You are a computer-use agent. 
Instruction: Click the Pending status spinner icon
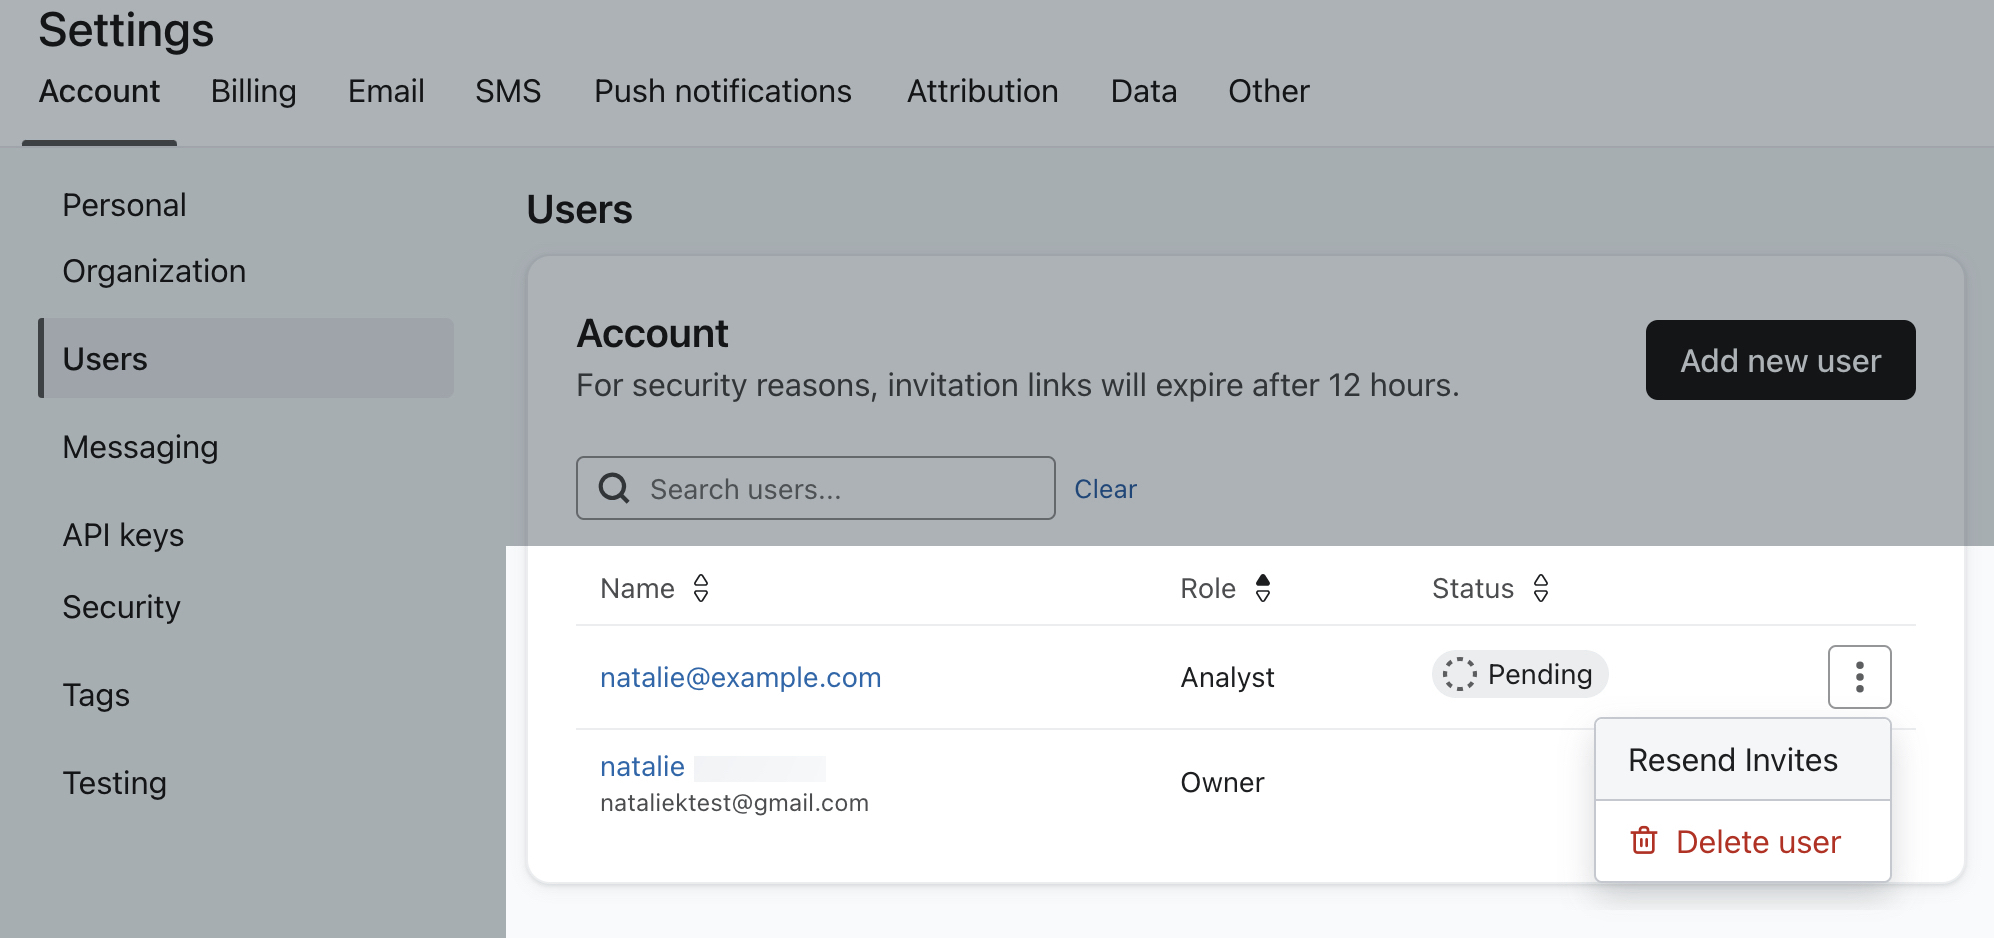pos(1459,674)
